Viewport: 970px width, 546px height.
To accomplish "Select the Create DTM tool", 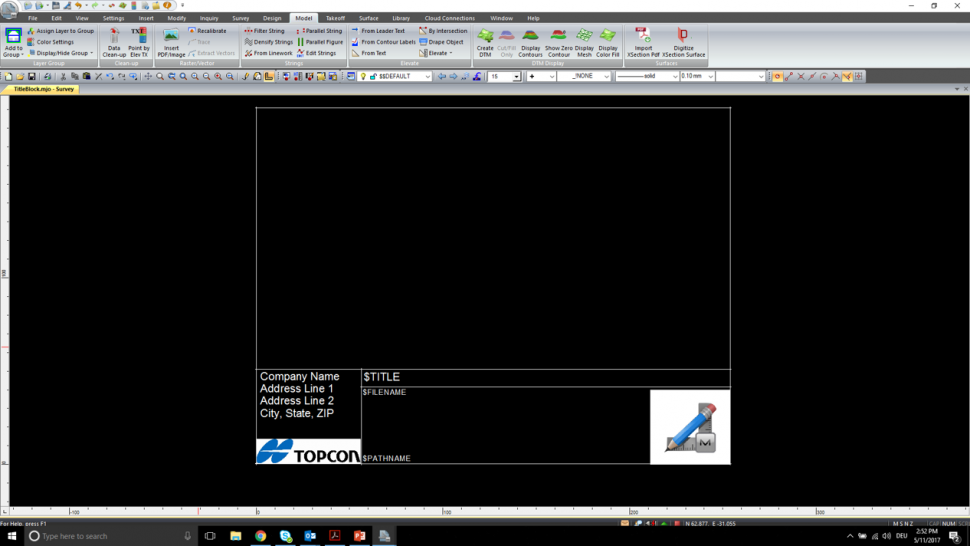I will (485, 41).
